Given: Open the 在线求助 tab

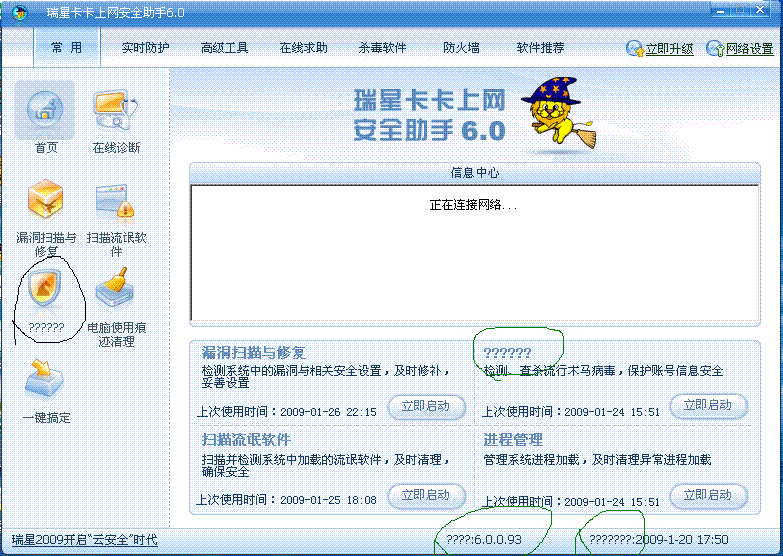Looking at the screenshot, I should coord(304,48).
